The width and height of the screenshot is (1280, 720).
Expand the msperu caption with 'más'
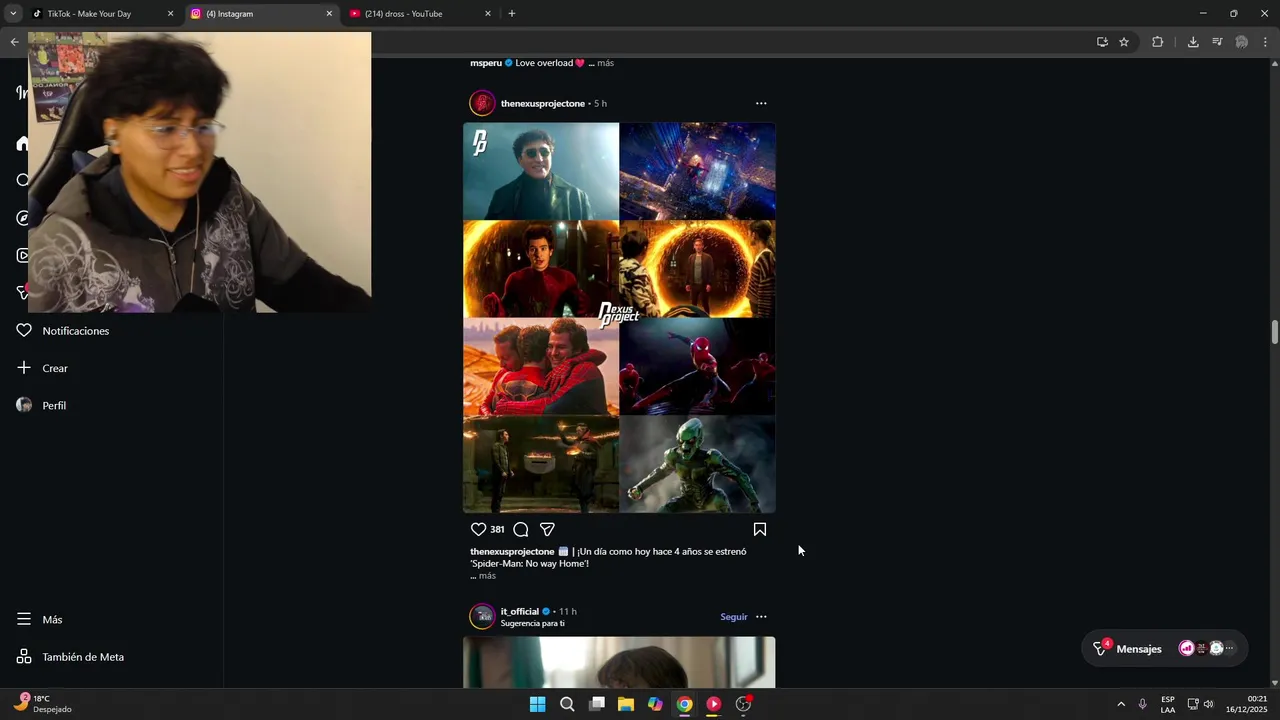point(605,63)
